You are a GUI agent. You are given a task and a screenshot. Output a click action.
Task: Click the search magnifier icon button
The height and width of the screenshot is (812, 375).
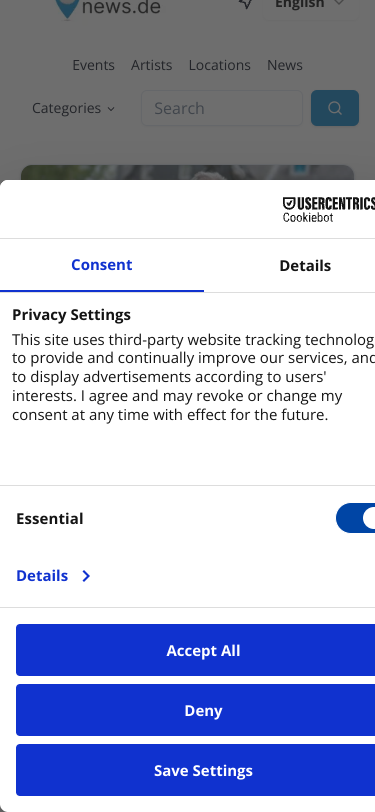tap(335, 108)
